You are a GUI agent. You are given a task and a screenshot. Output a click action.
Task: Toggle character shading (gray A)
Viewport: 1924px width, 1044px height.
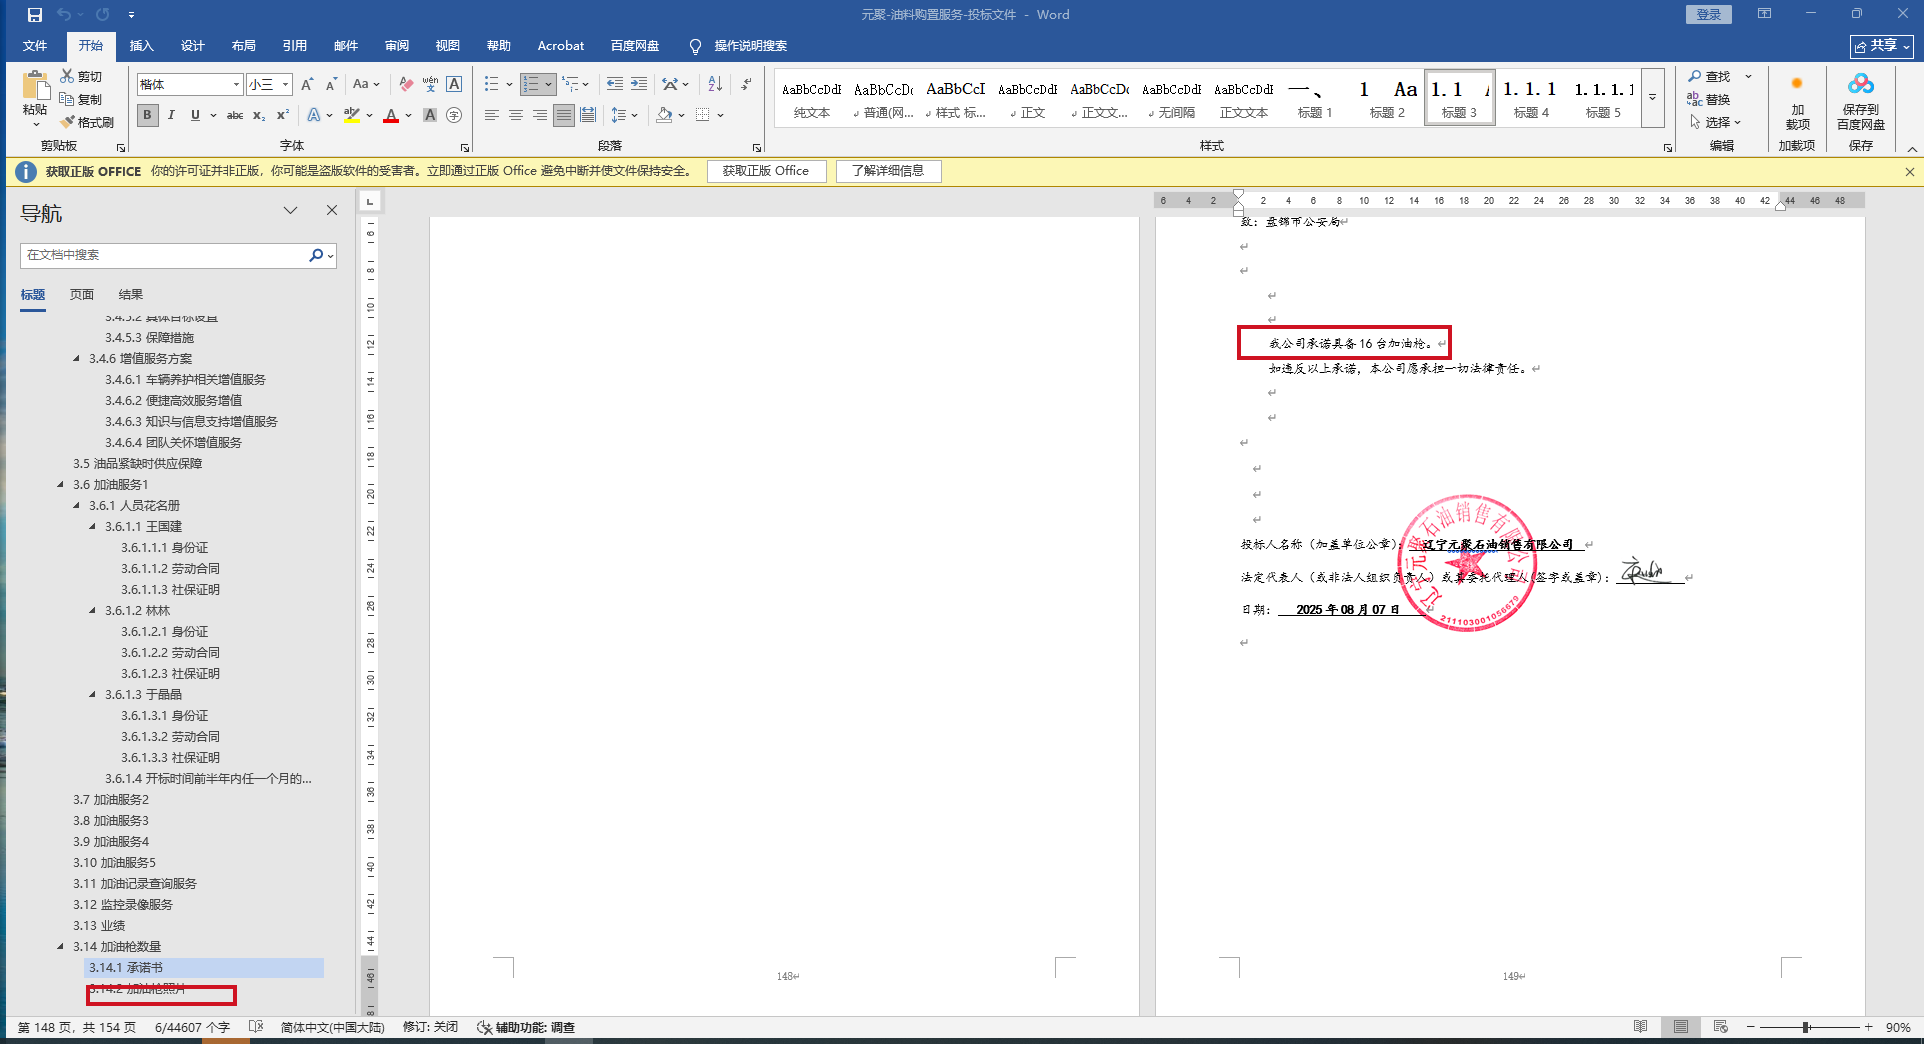click(430, 115)
